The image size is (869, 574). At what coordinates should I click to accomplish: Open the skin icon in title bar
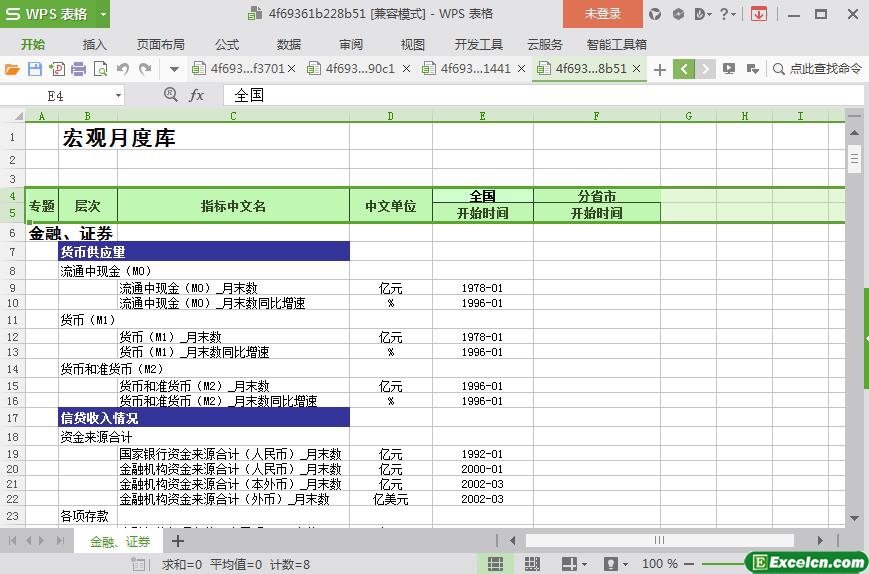point(655,14)
